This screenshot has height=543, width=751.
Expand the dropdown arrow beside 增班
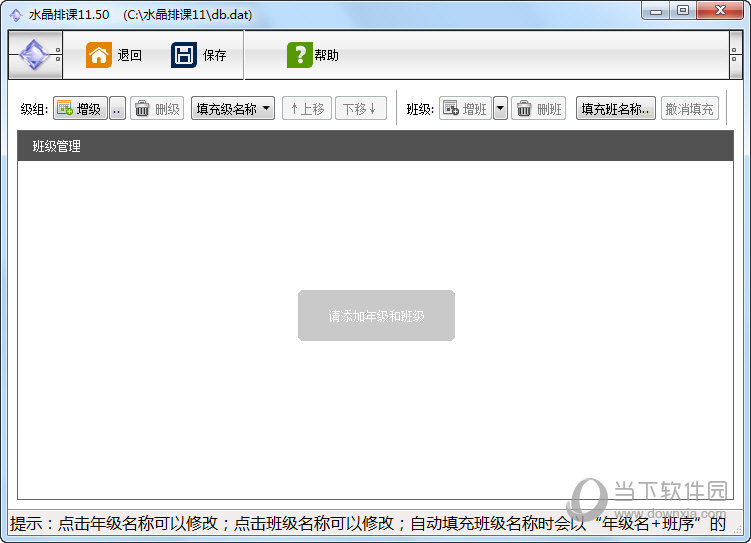click(x=501, y=109)
